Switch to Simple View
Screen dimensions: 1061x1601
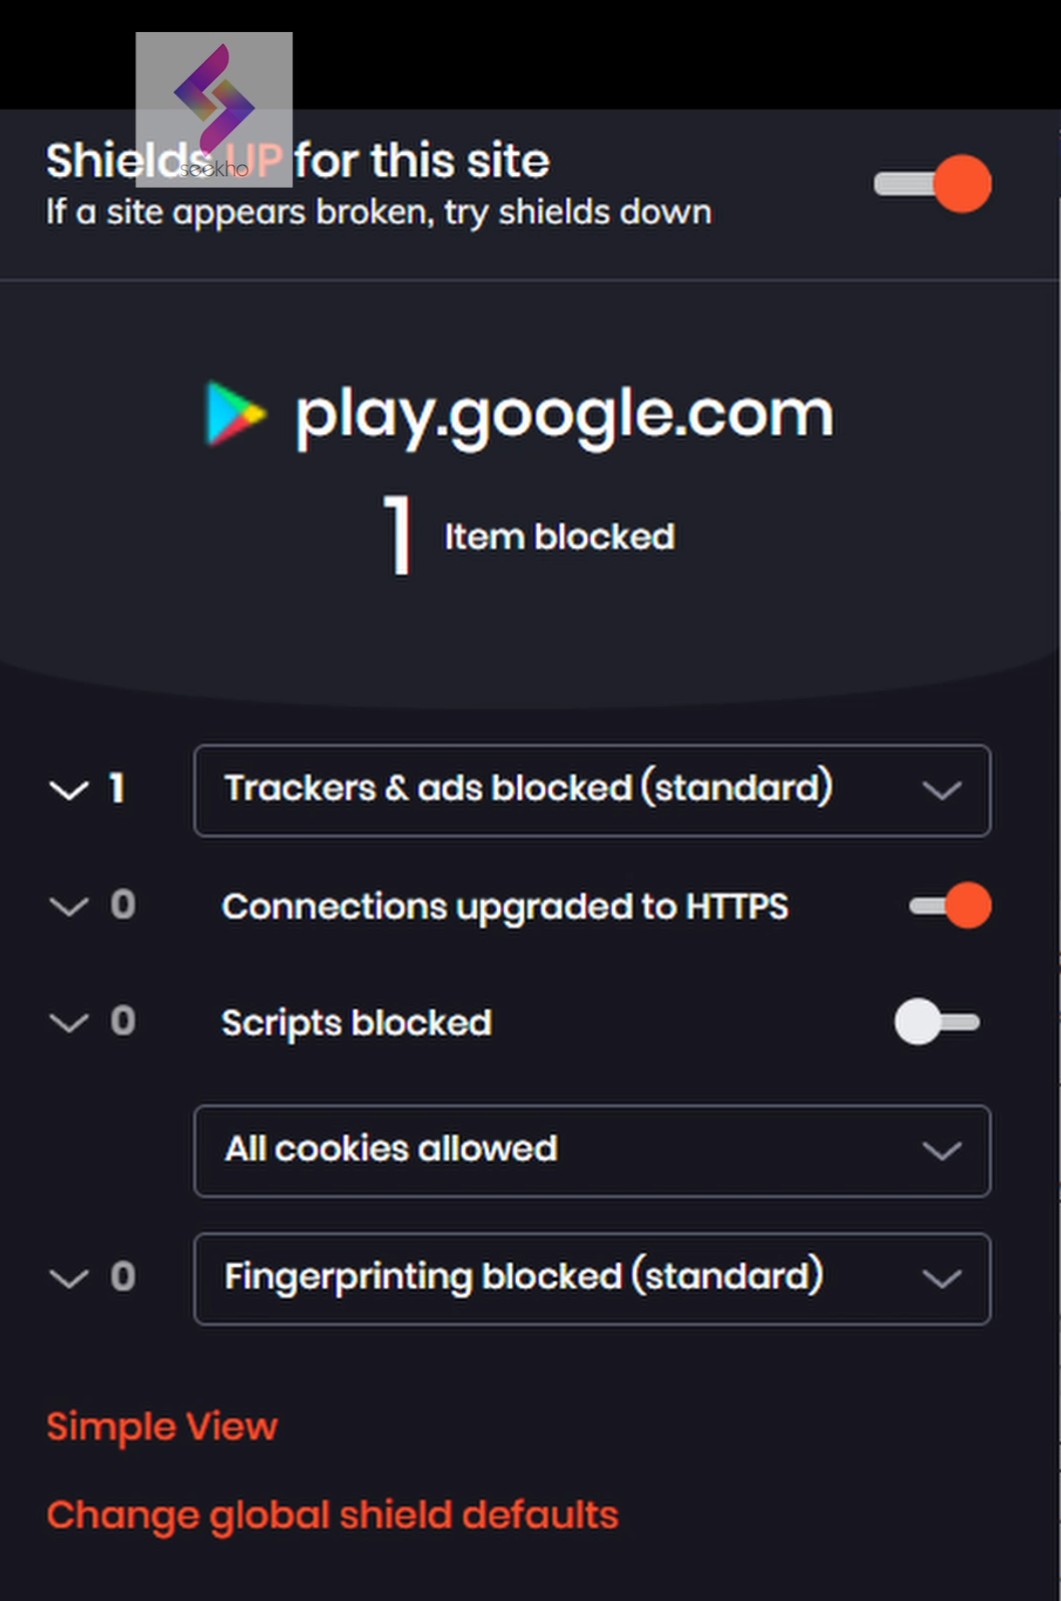tap(162, 1427)
